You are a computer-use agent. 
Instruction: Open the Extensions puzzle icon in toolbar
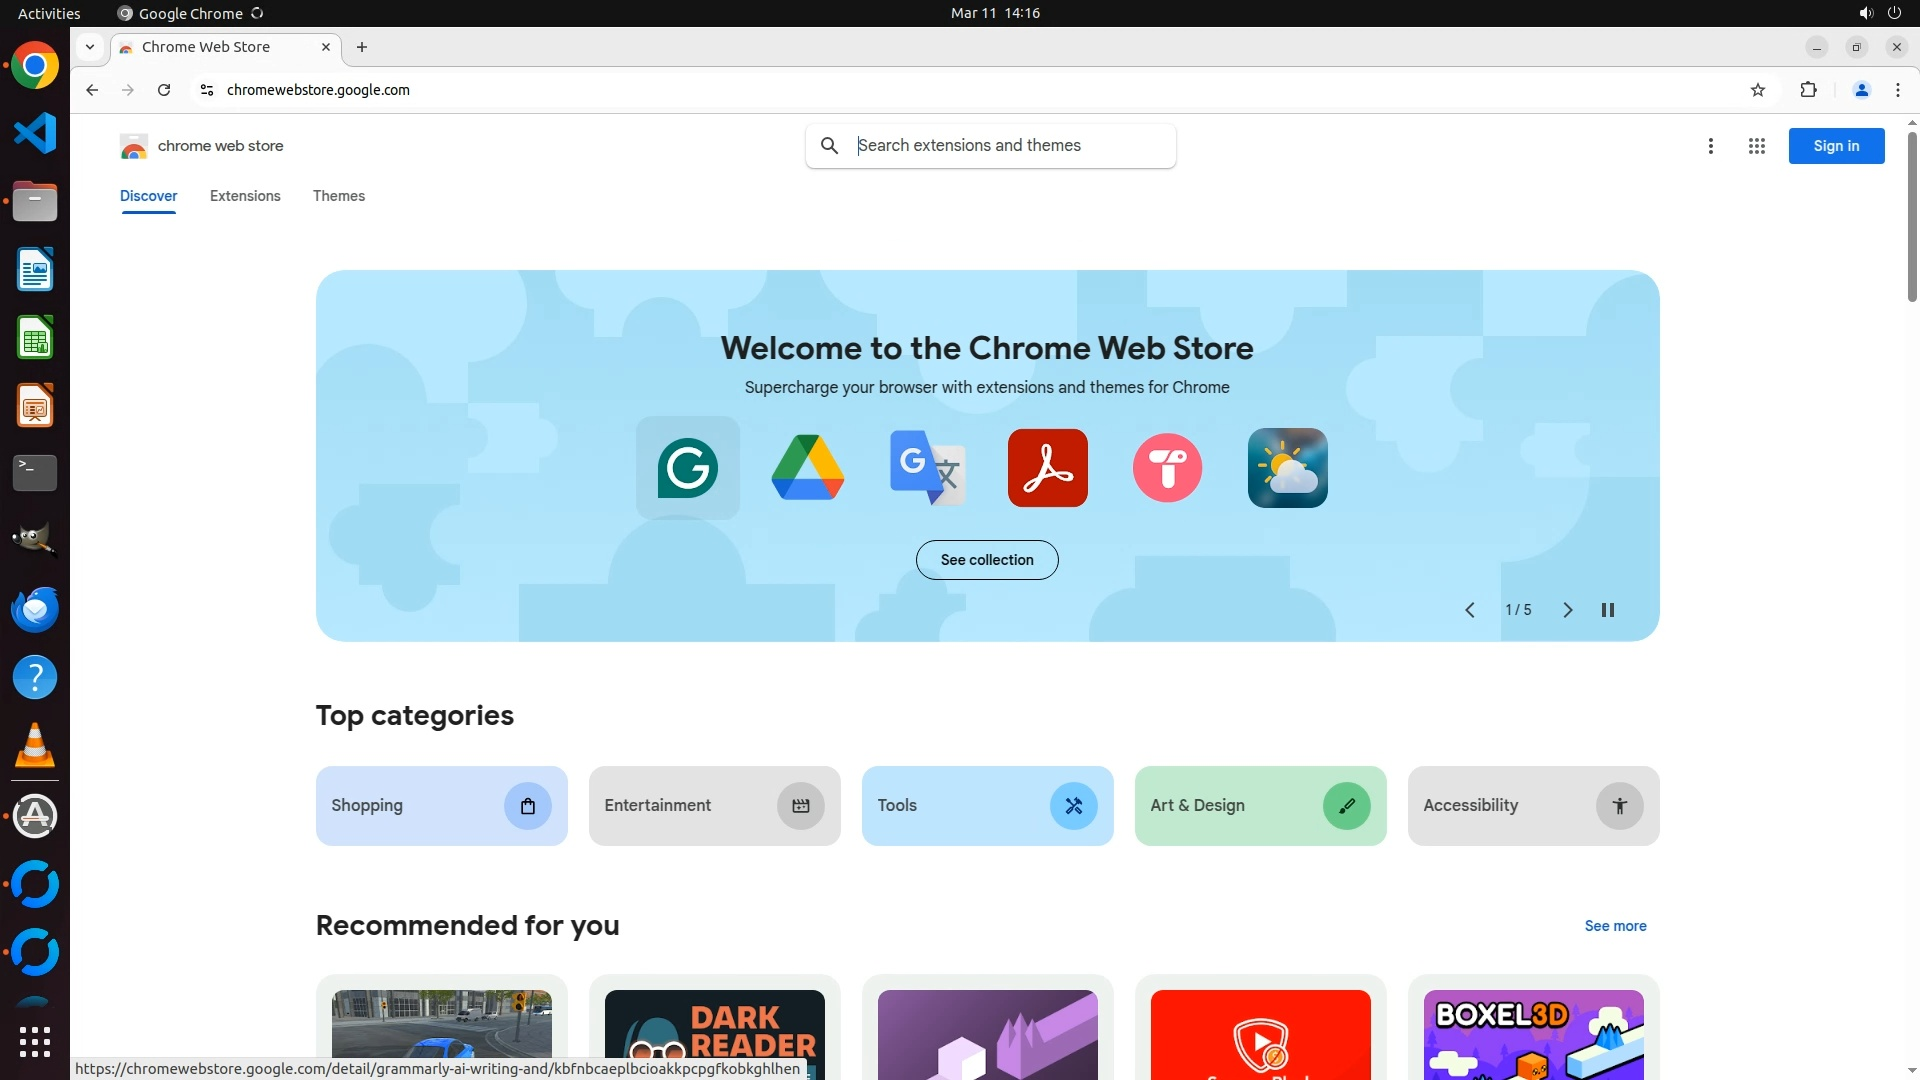click(x=1808, y=90)
